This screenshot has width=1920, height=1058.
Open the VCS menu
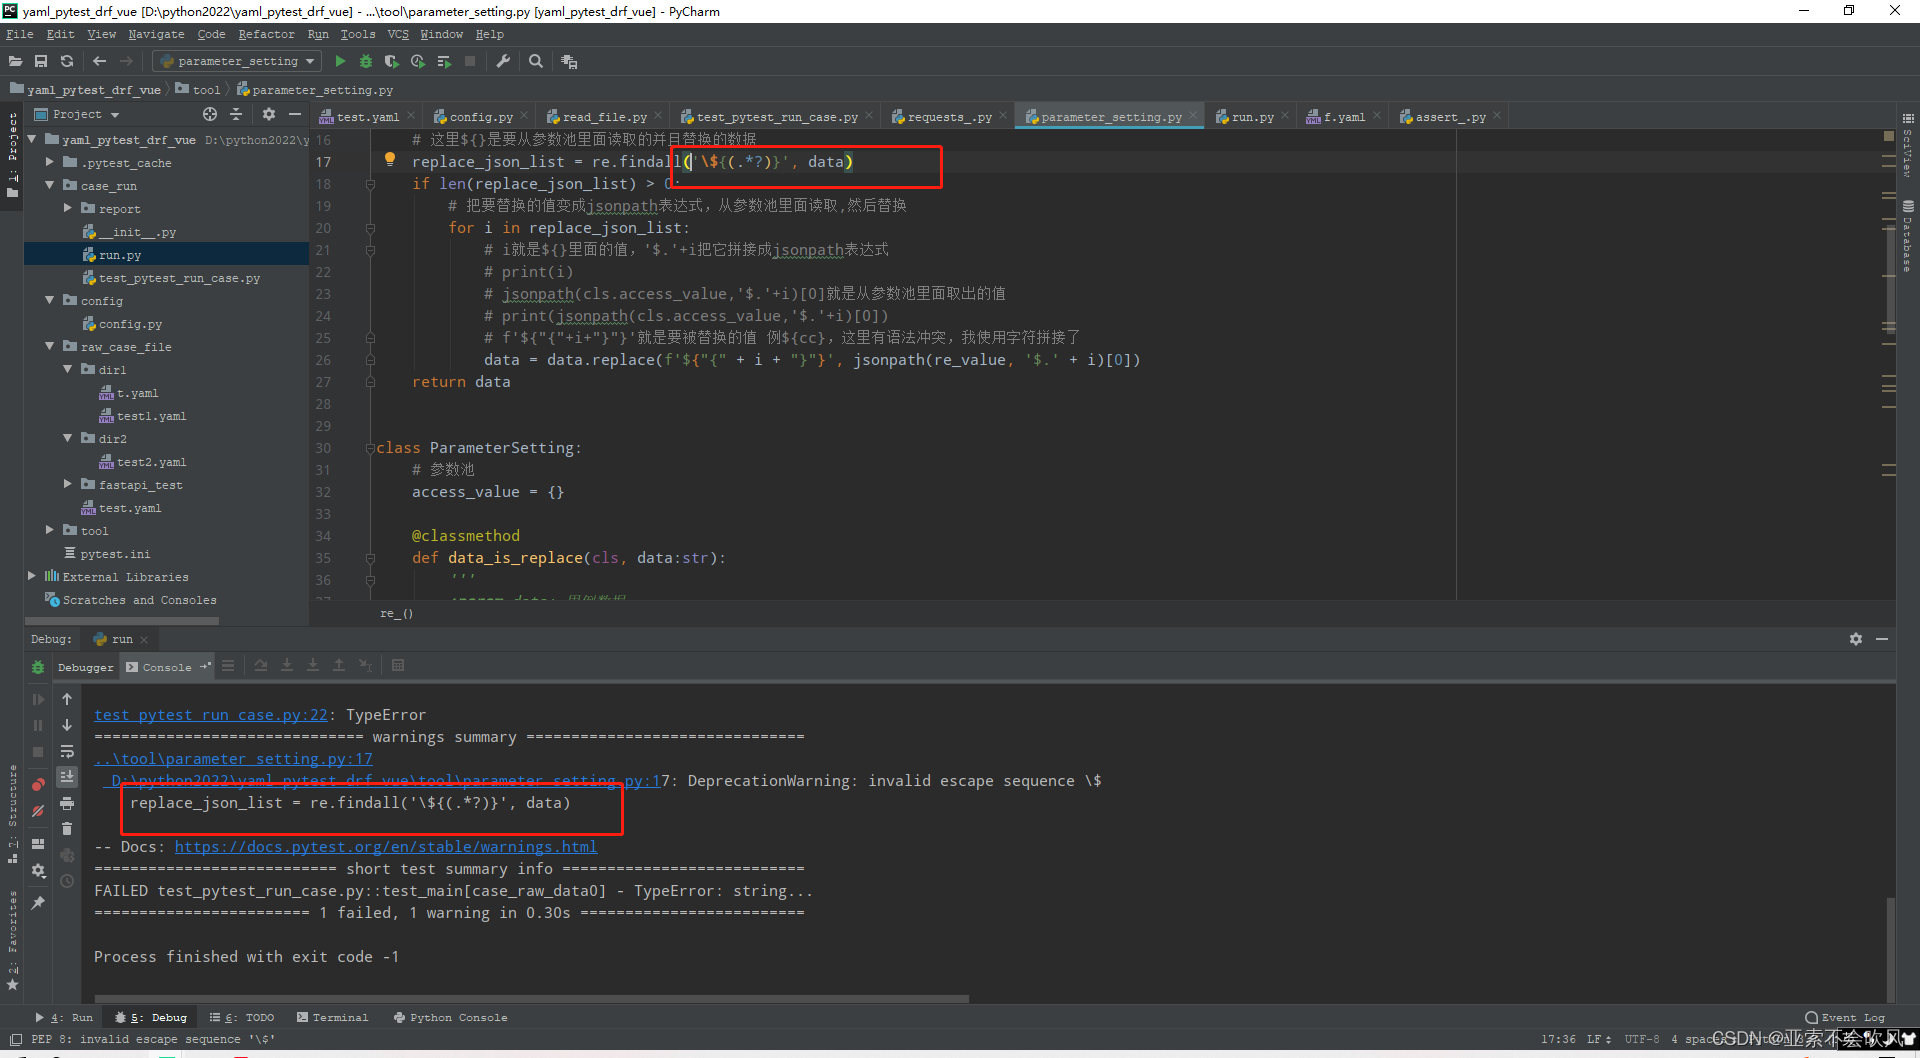point(398,34)
